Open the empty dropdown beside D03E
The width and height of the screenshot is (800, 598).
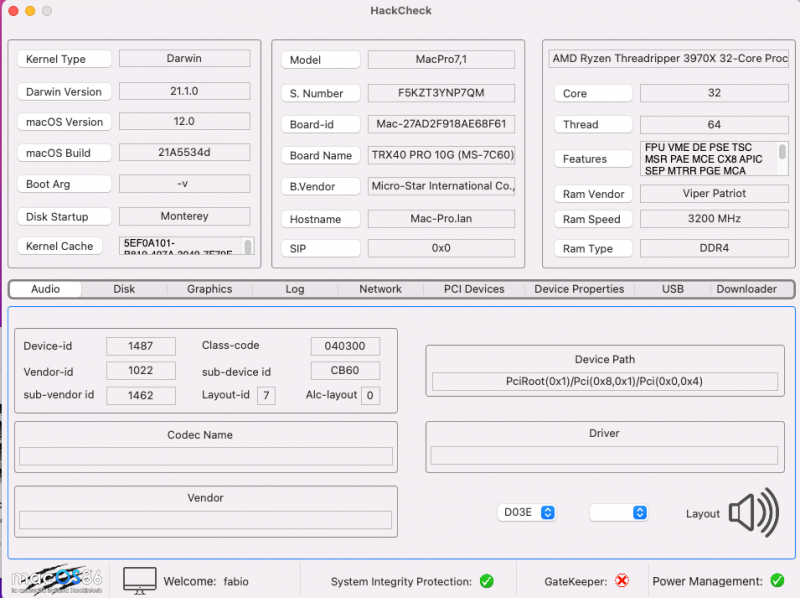coord(618,513)
